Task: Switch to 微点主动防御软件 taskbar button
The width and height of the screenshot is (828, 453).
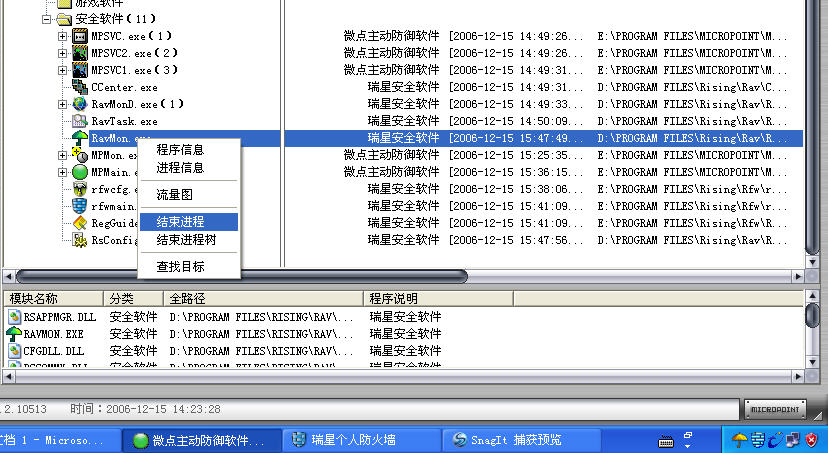Action: click(202, 440)
